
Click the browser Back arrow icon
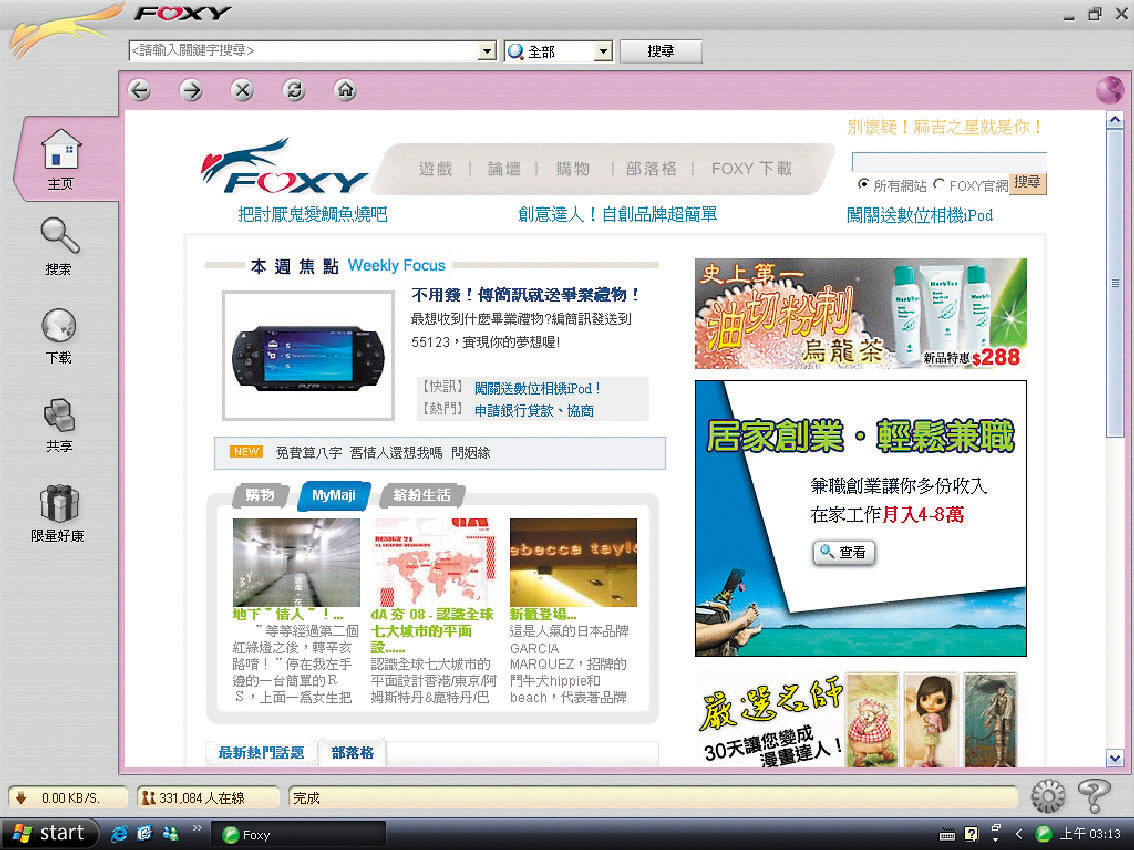140,90
